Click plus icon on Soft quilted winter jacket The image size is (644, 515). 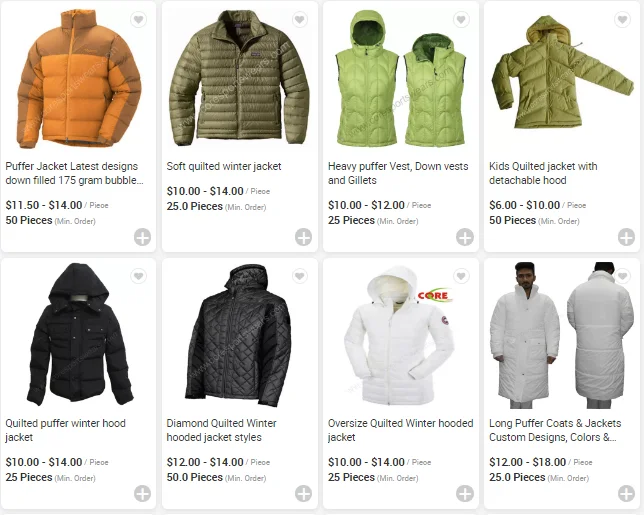pos(304,237)
